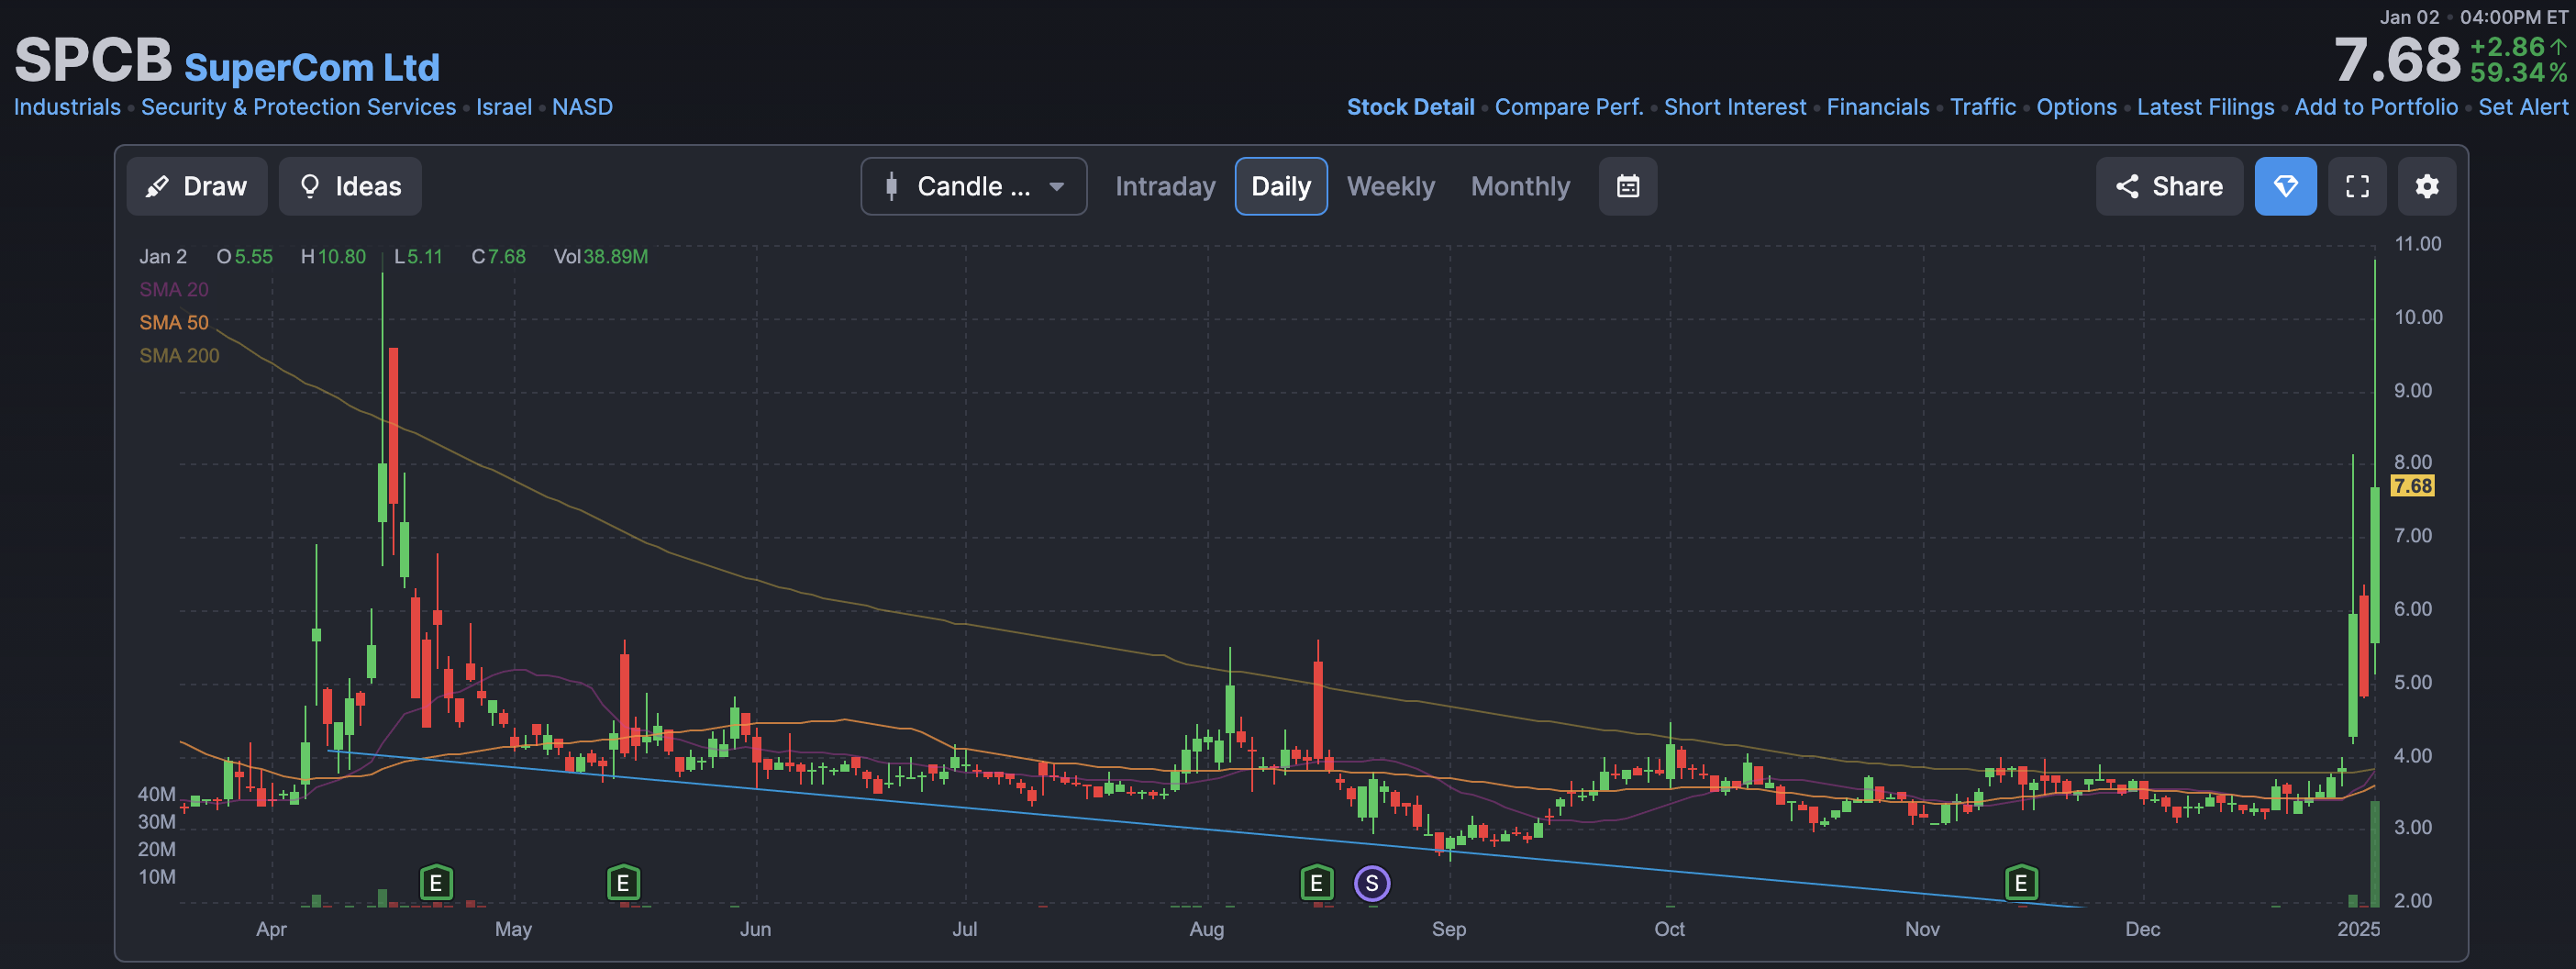Open the Stock Detail link
Viewport: 2576px width, 969px height.
point(1410,107)
